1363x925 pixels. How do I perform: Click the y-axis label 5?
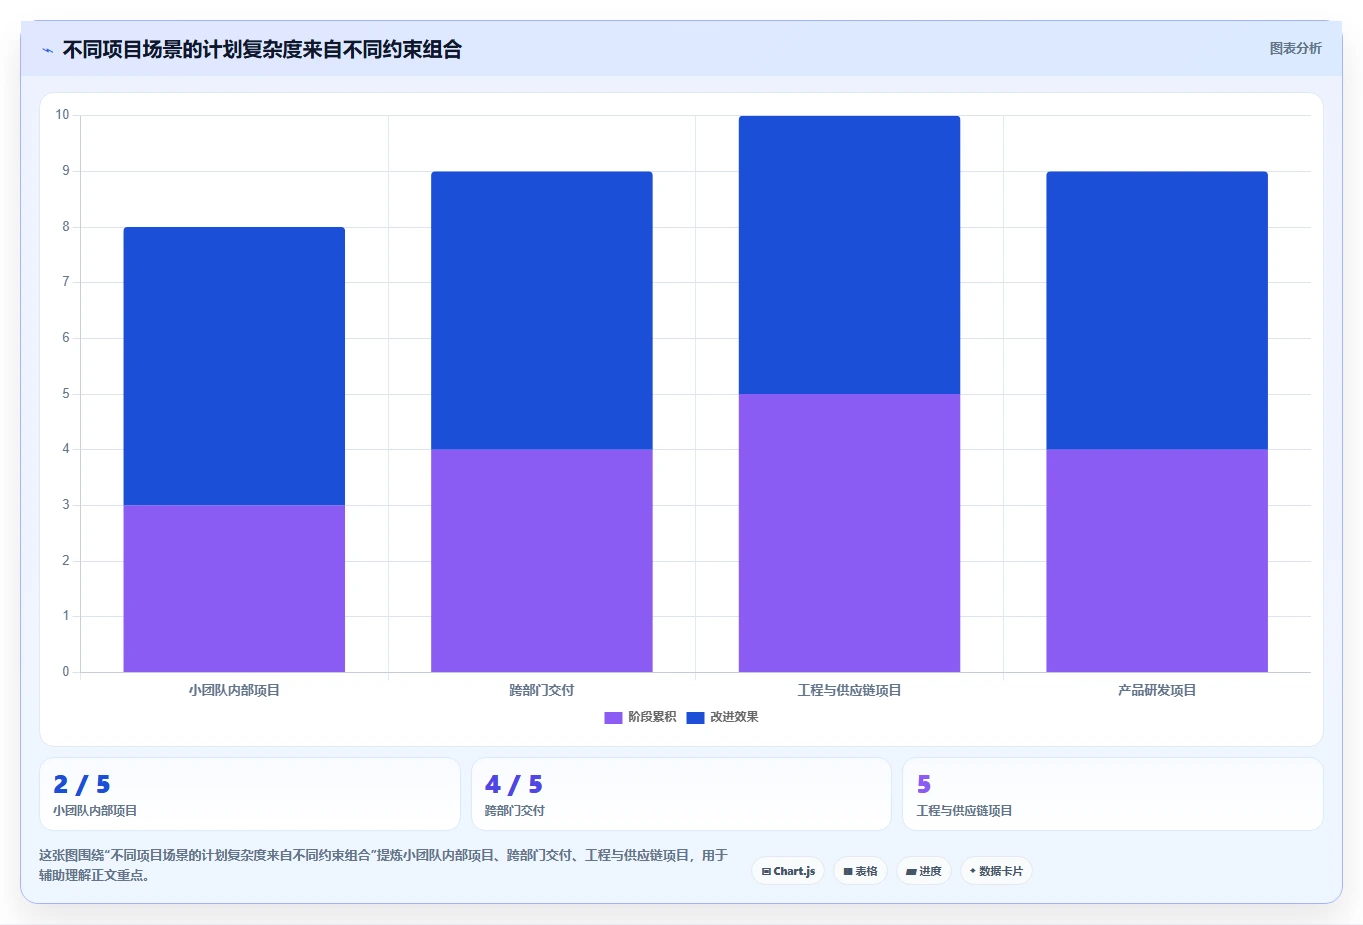pos(66,394)
